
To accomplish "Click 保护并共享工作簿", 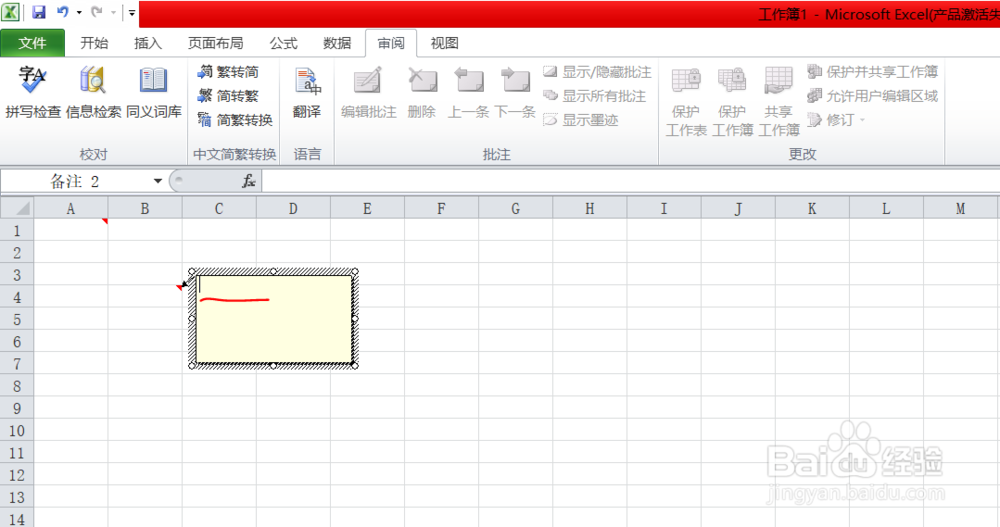I will click(872, 71).
